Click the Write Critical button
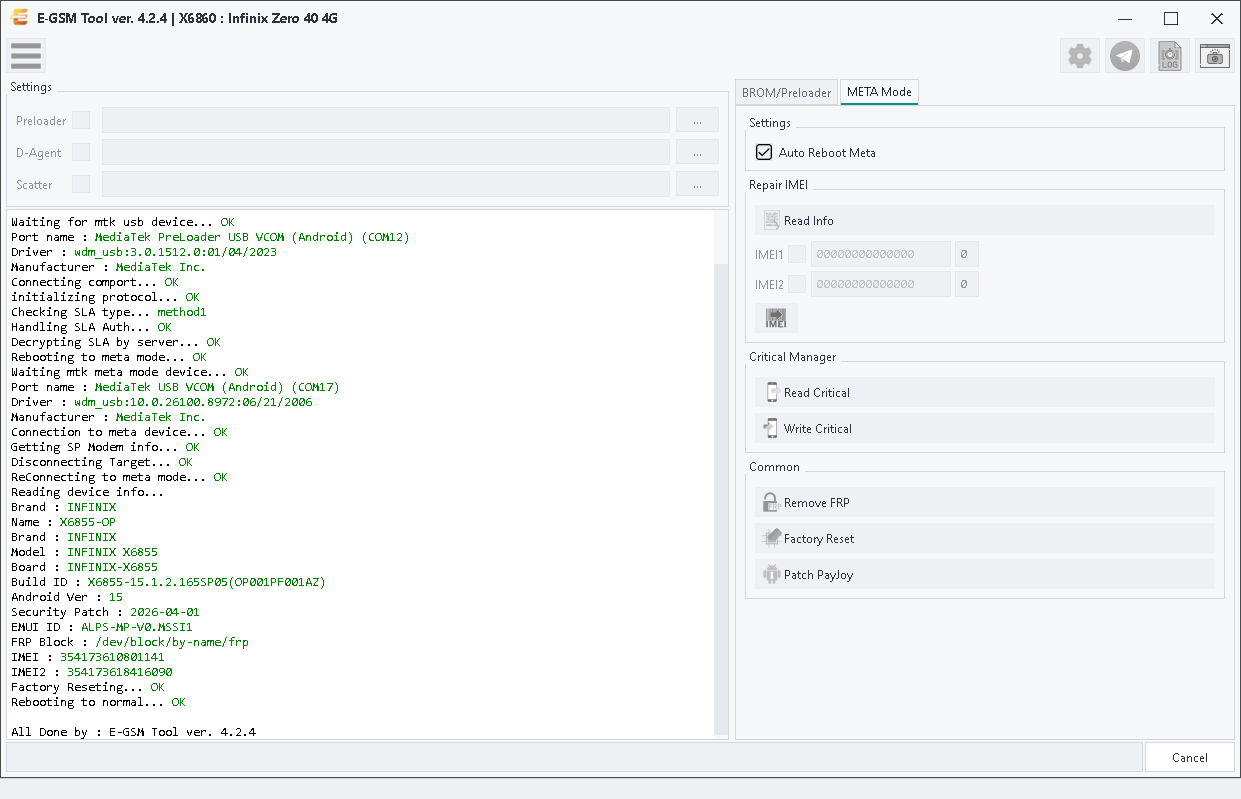Image resolution: width=1241 pixels, height=799 pixels. pos(985,429)
